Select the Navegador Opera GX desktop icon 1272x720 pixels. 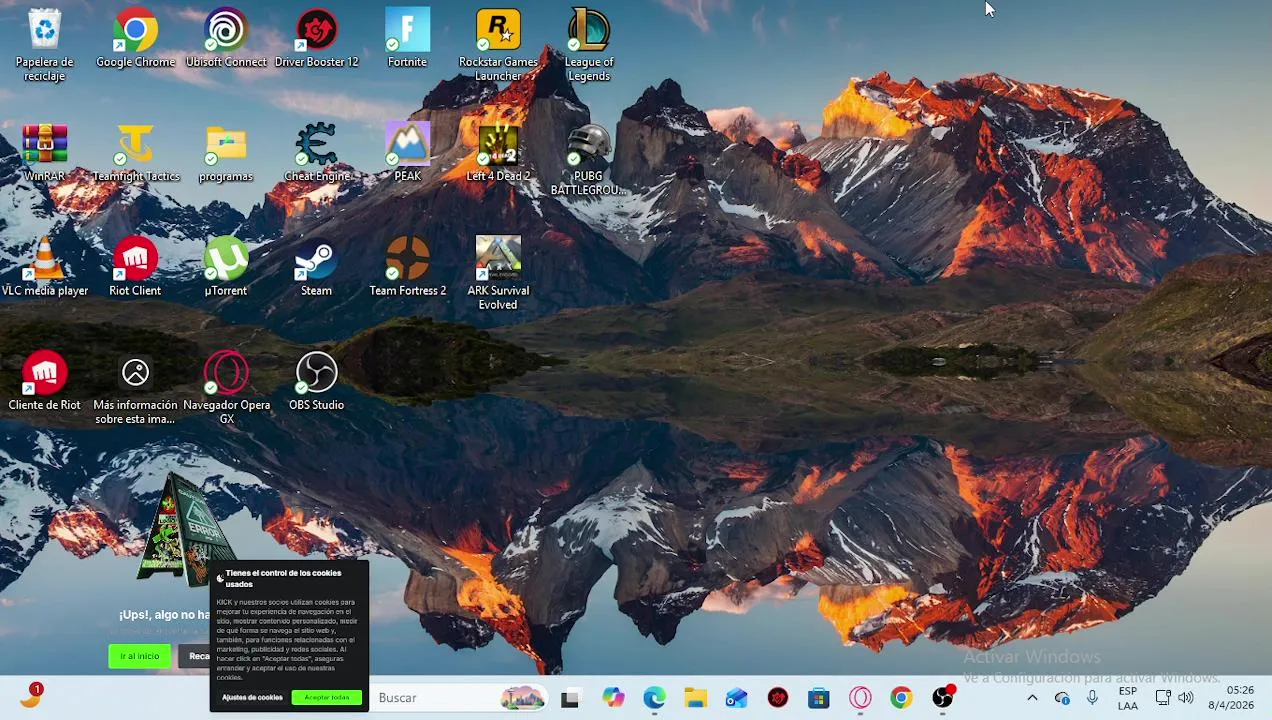click(226, 388)
